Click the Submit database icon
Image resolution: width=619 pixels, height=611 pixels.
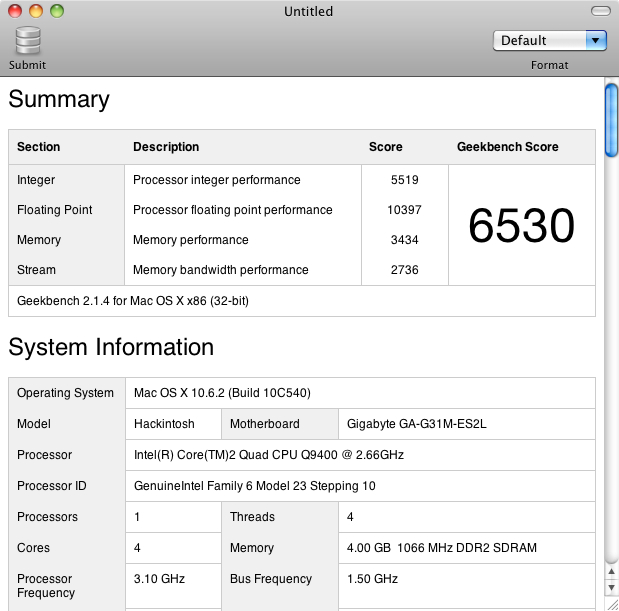coord(28,41)
